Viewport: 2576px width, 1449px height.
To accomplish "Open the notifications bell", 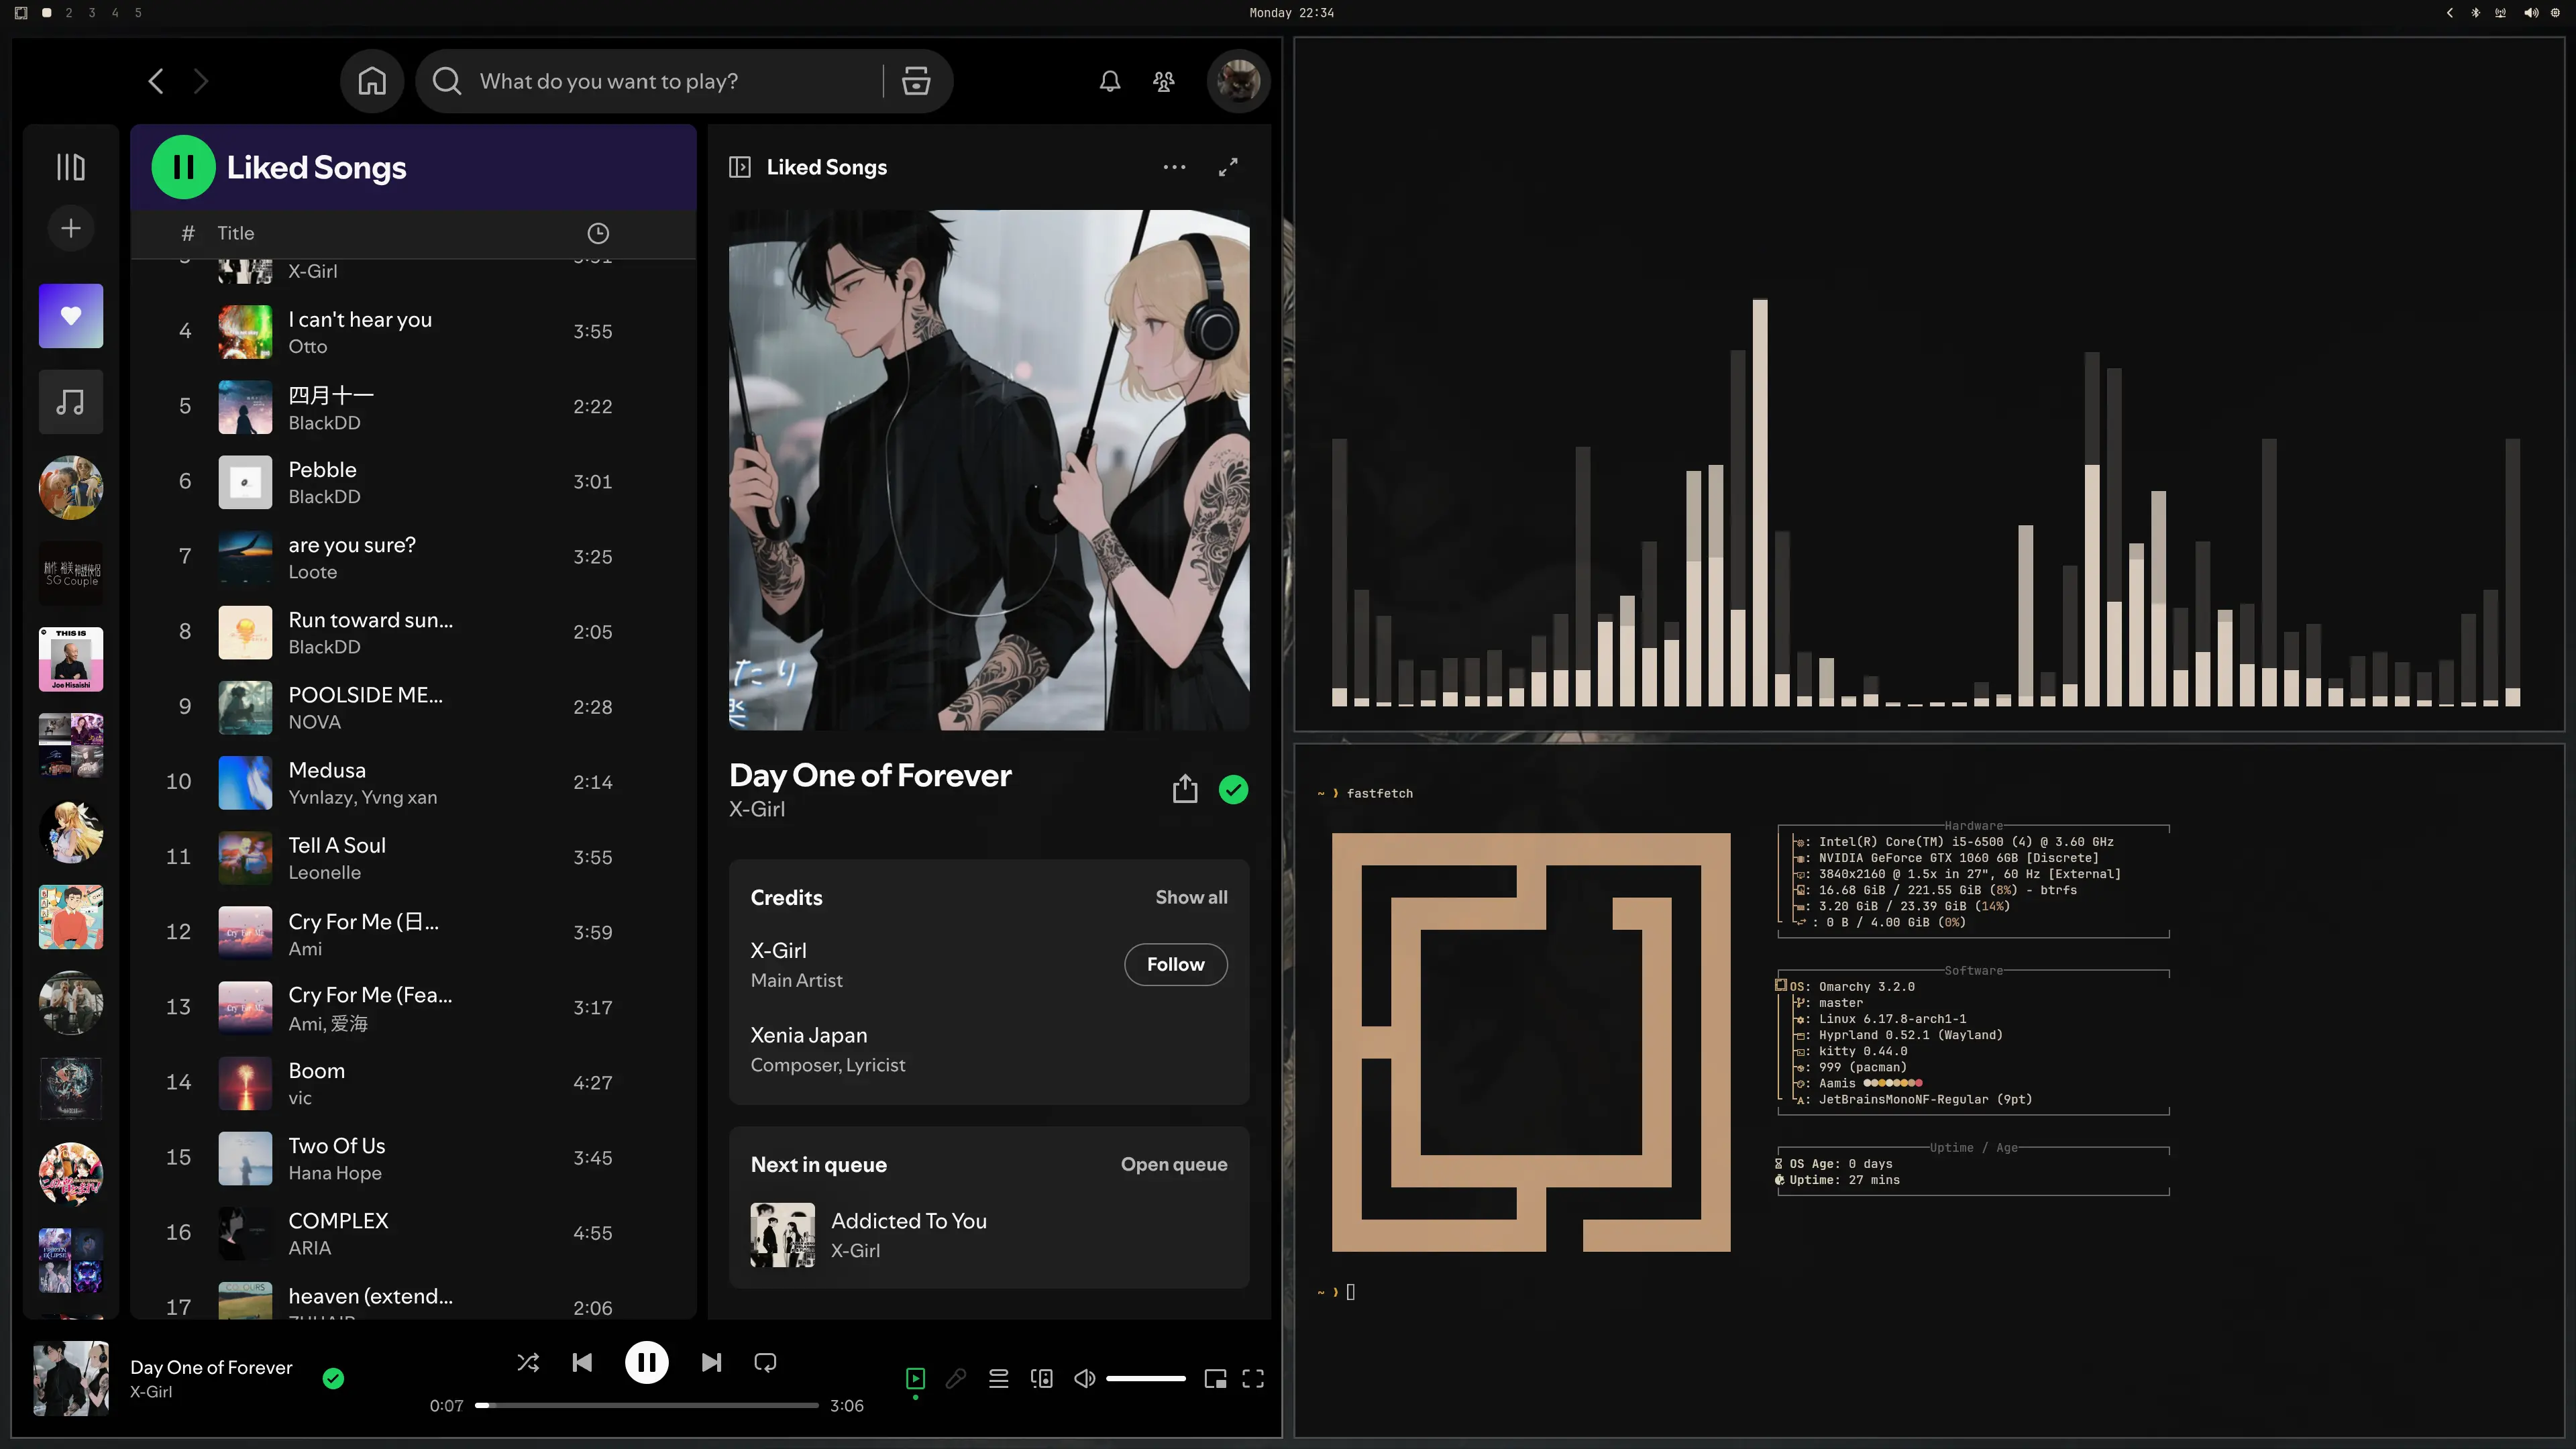I will click(x=1109, y=81).
